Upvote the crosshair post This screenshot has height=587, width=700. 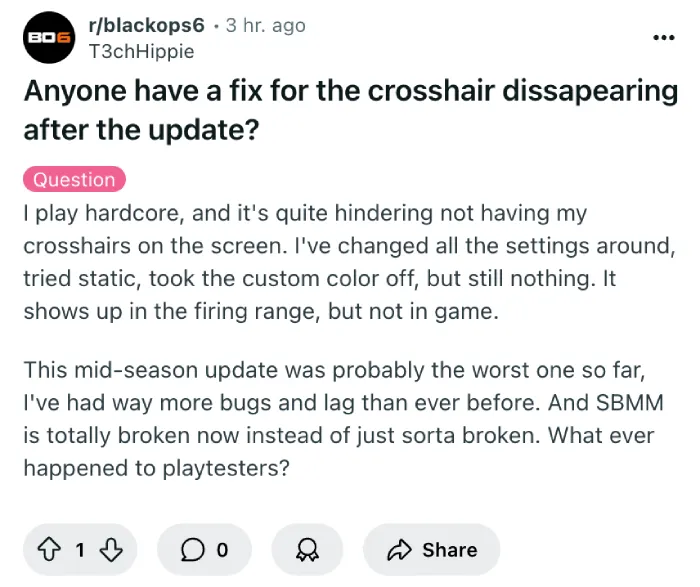49,550
